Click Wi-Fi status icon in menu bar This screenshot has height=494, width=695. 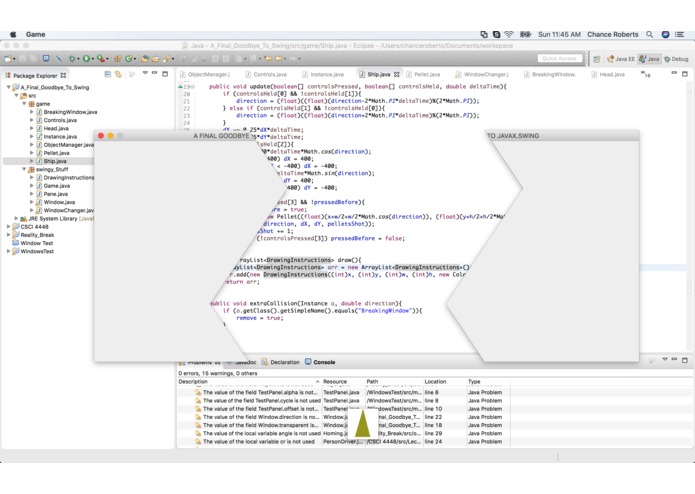509,35
